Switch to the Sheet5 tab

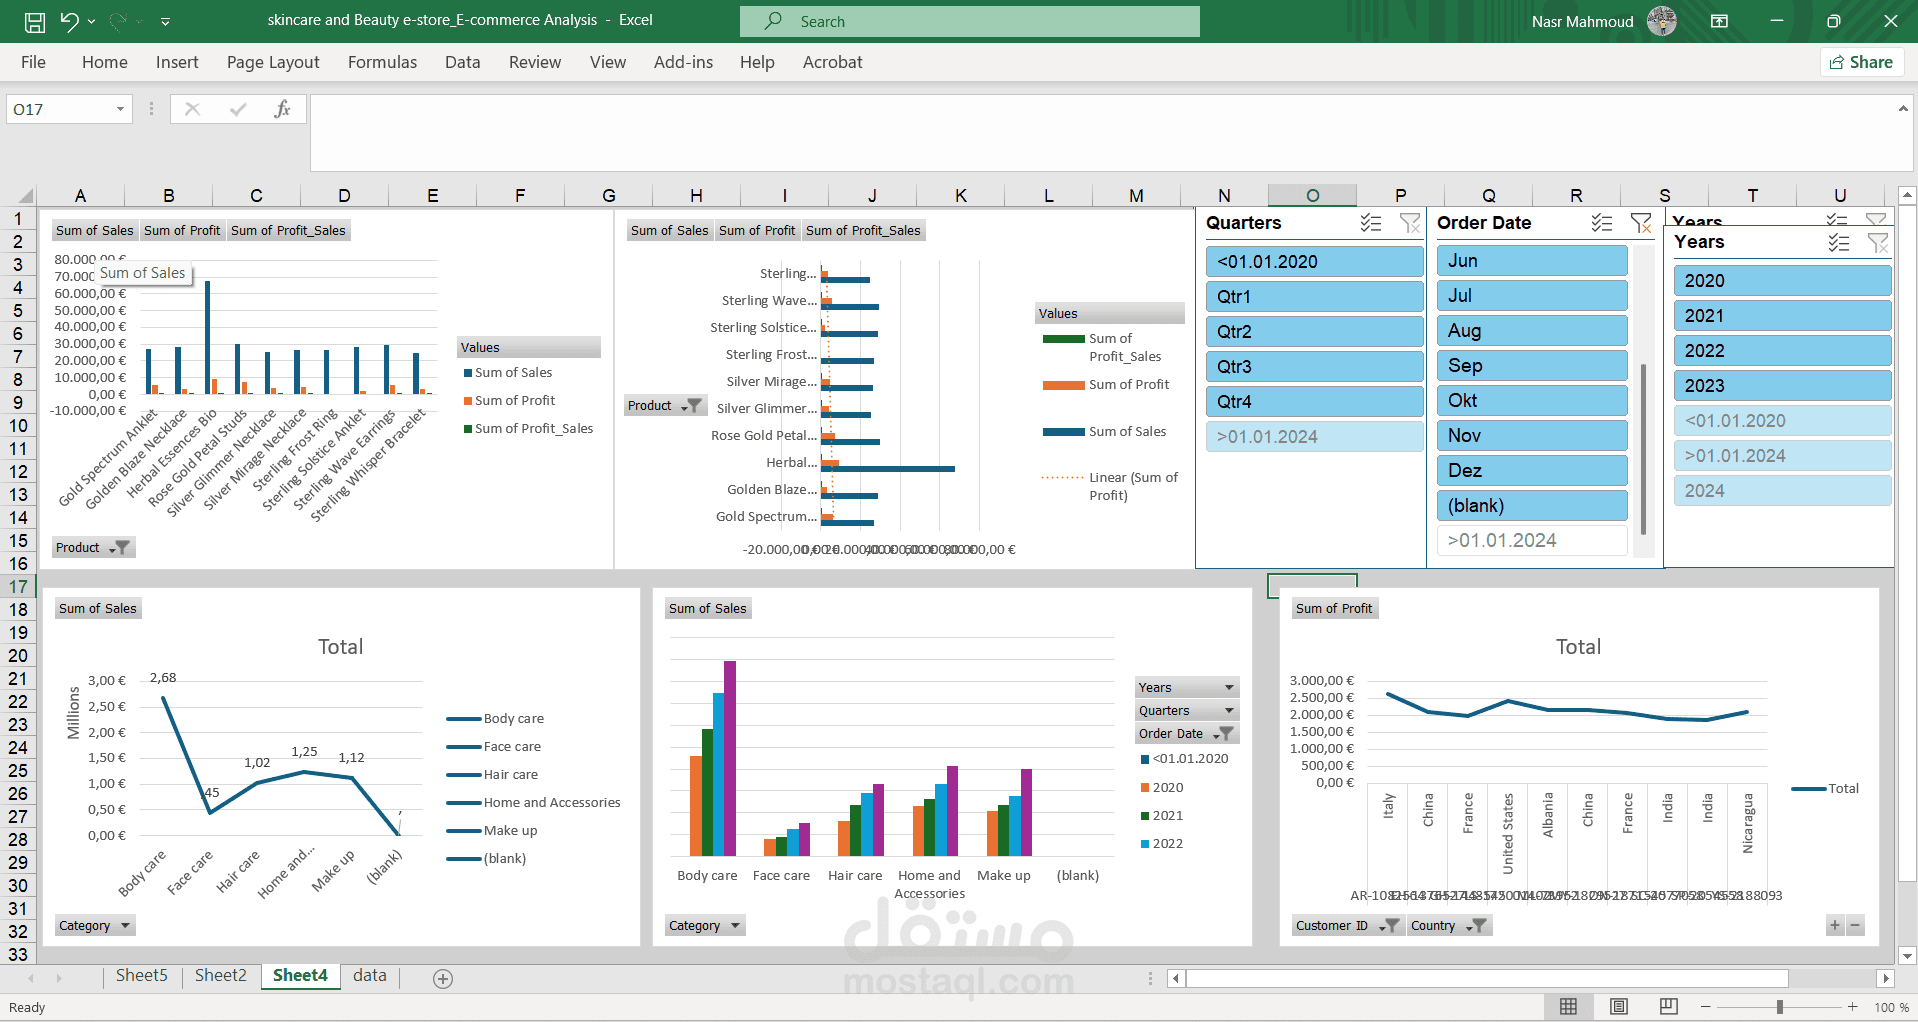coord(142,975)
